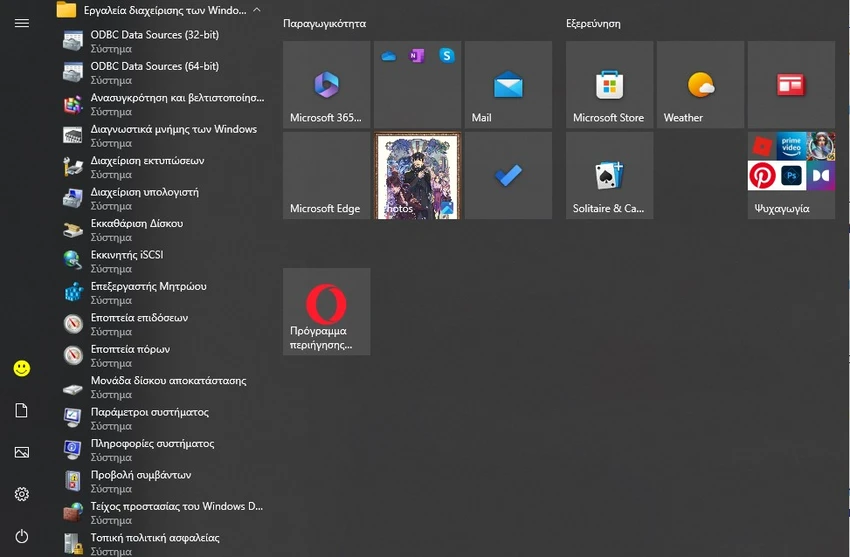Viewport: 850px width, 557px height.
Task: Open Settings gear icon in sidebar
Action: tap(22, 494)
